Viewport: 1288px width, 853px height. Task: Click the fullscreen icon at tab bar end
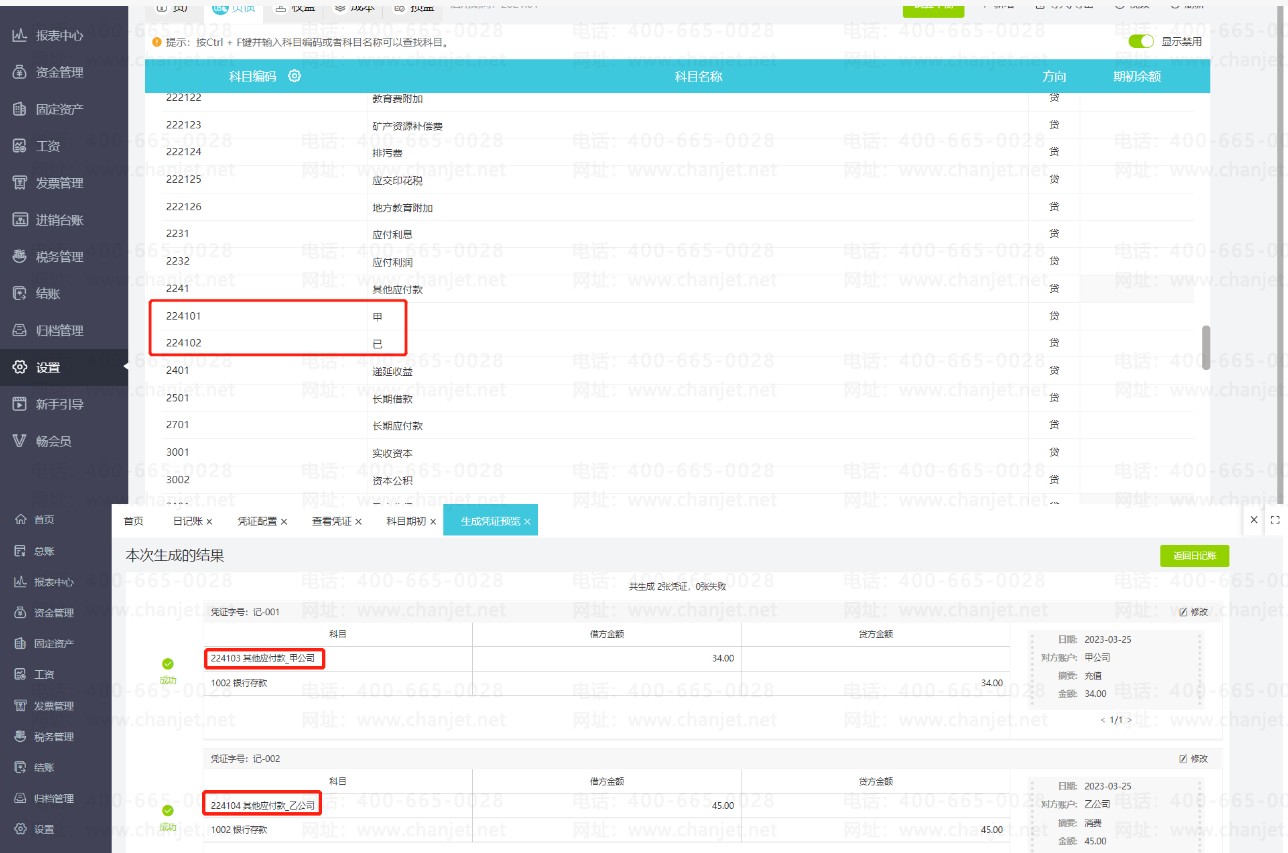[1274, 520]
